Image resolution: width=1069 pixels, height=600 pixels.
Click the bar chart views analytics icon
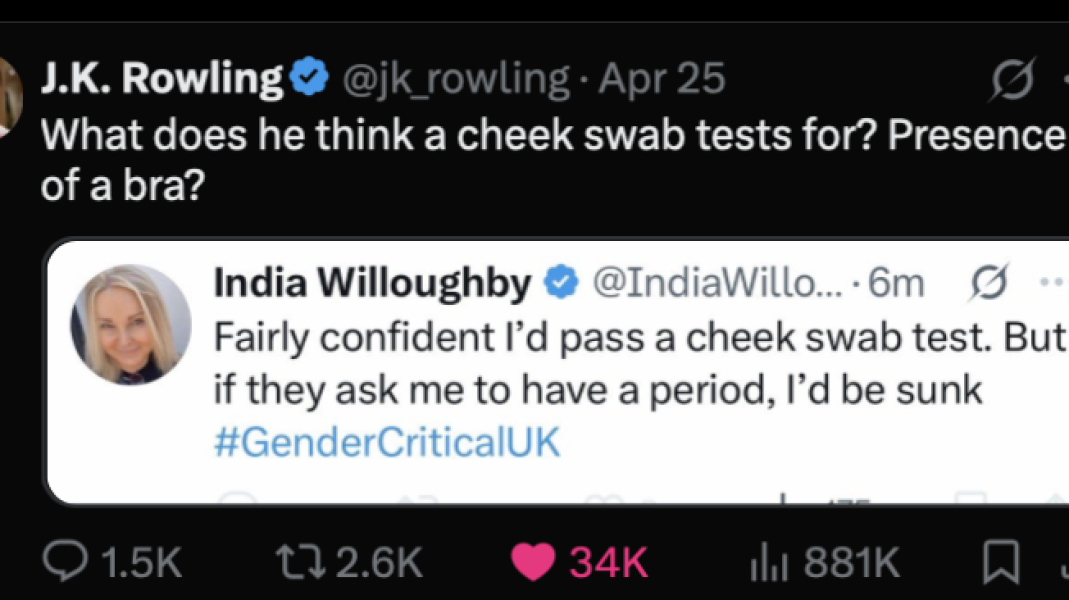tap(771, 561)
